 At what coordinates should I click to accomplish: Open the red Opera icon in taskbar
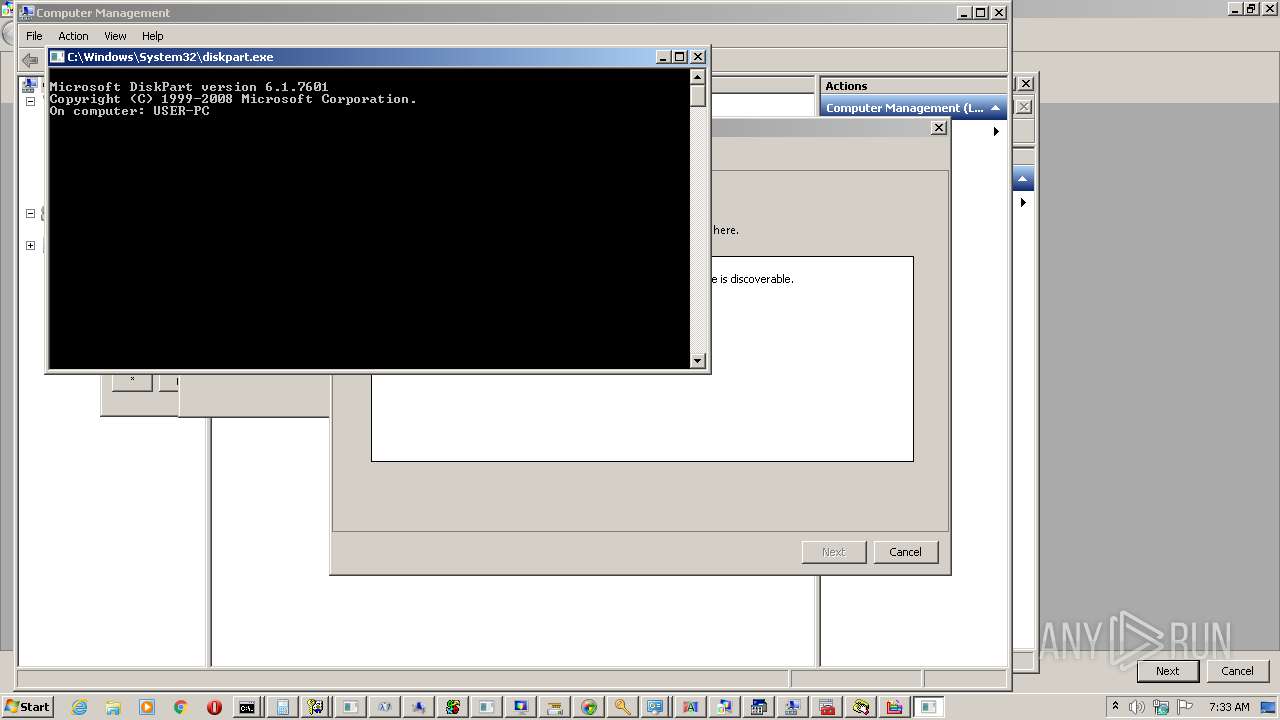pos(214,707)
